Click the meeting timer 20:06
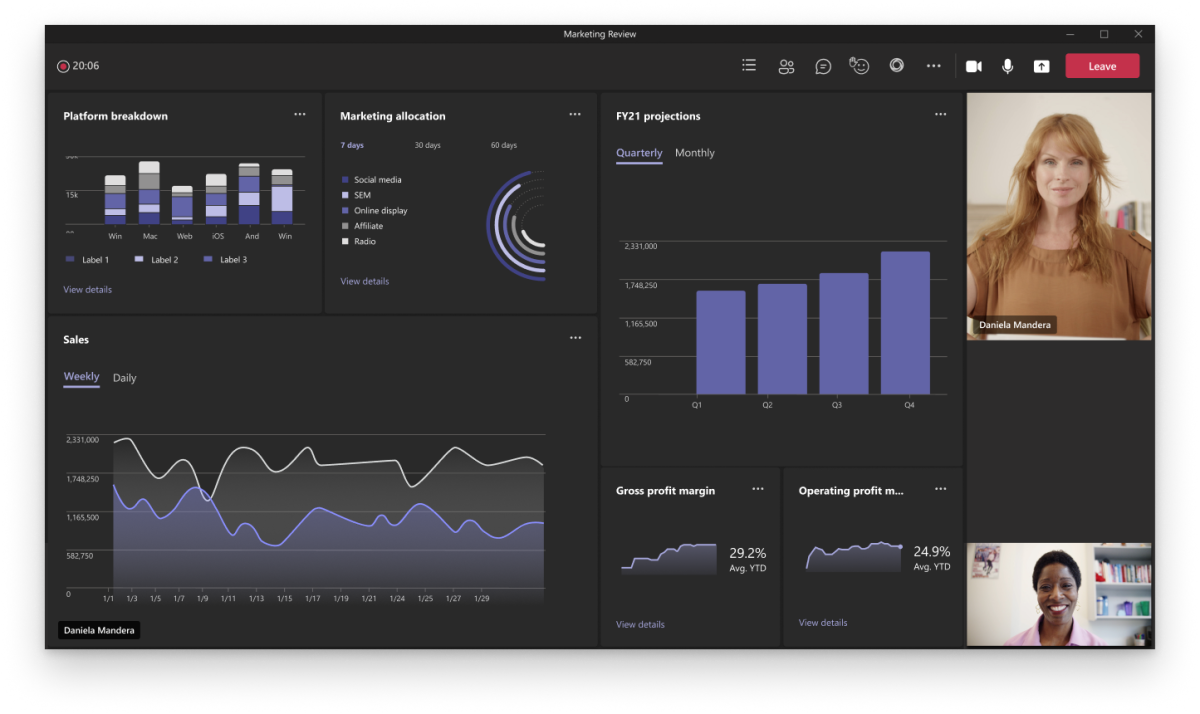 (86, 66)
